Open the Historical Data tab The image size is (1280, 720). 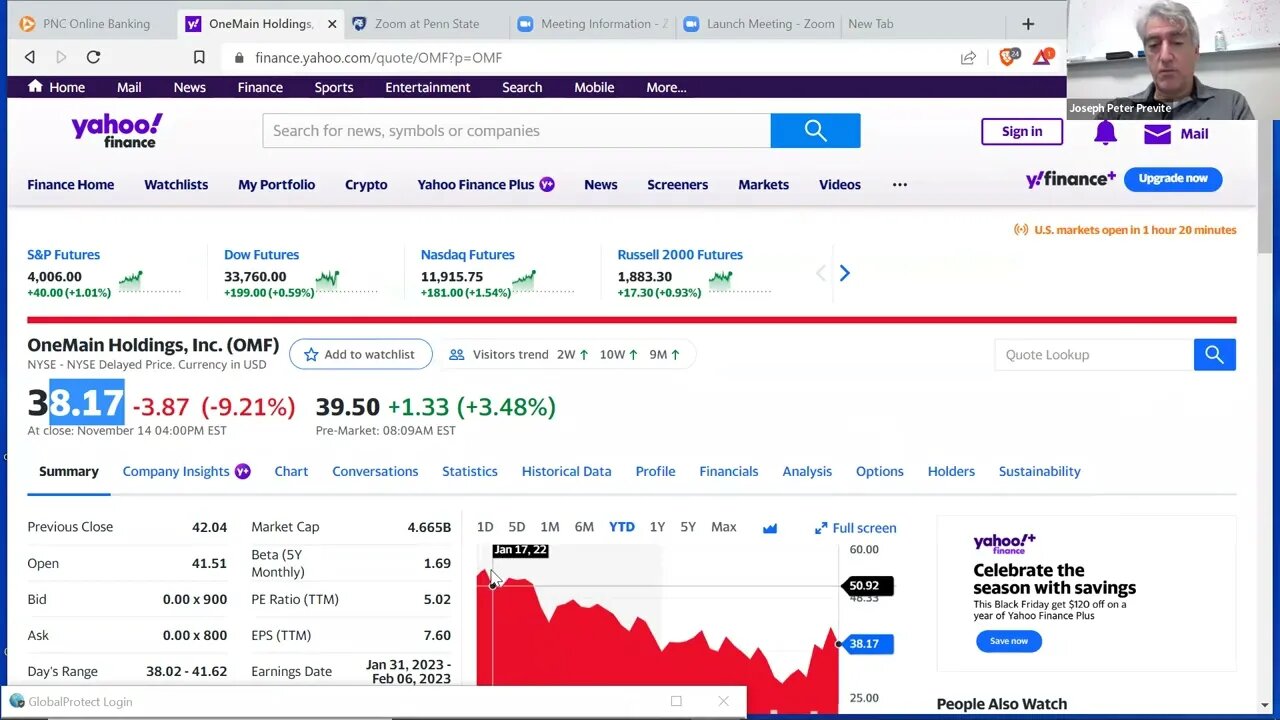pyautogui.click(x=566, y=471)
